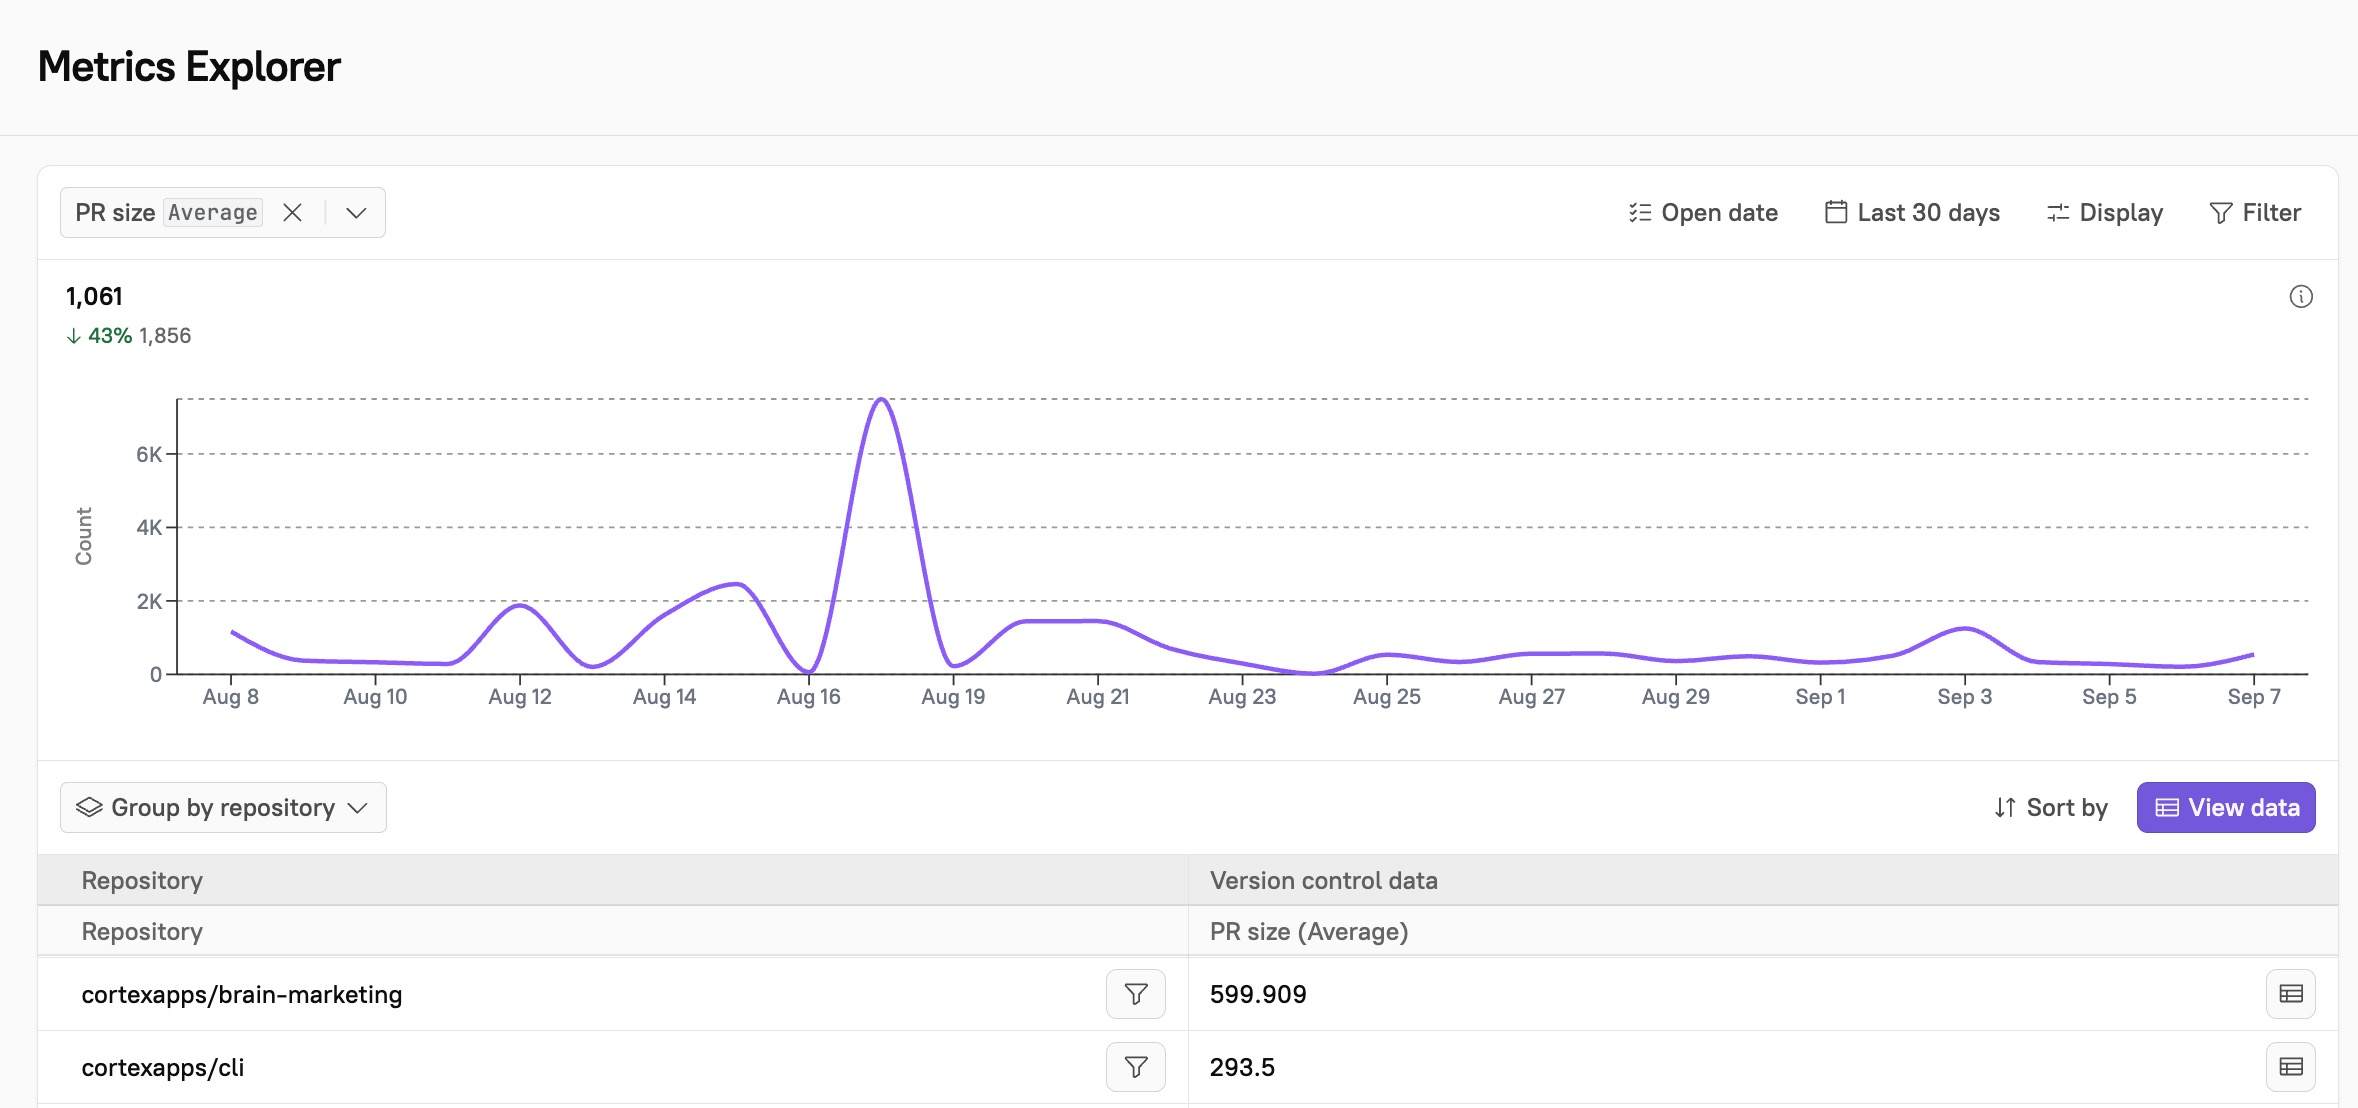
Task: Click the Group by repository layers icon
Action: [x=90, y=807]
